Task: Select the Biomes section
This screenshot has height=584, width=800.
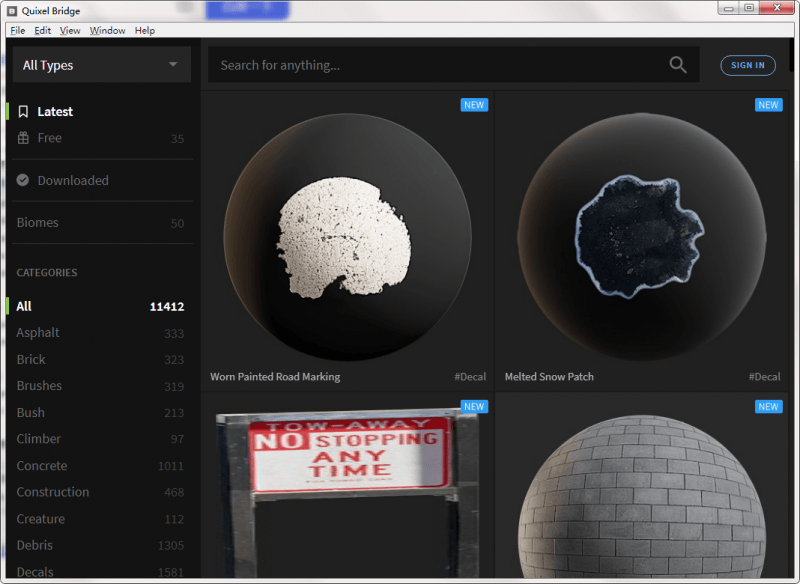Action: click(x=38, y=223)
